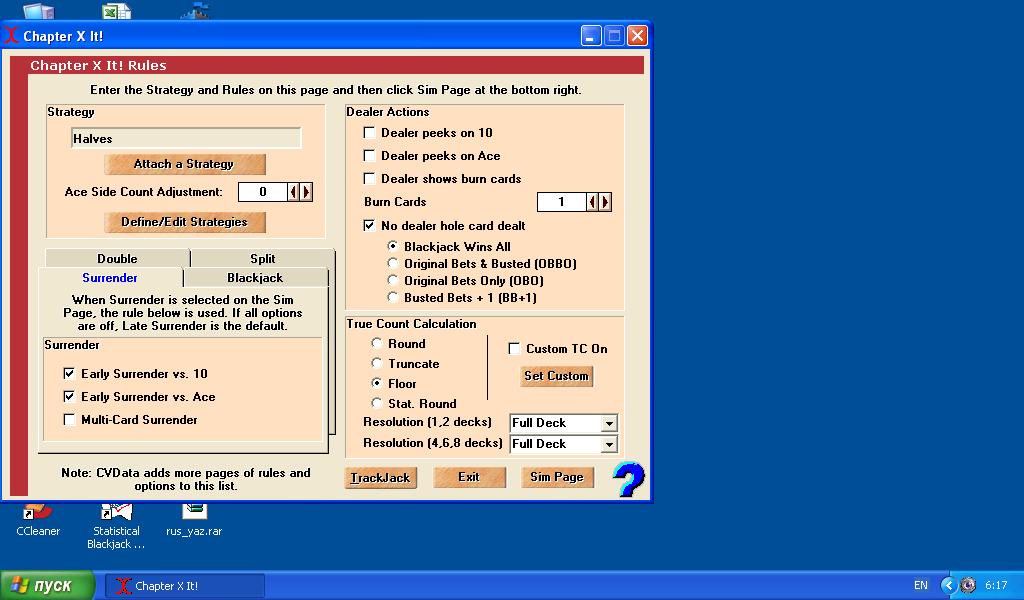Click the red X icon in title bar
Image resolution: width=1024 pixels, height=600 pixels.
tap(11, 36)
